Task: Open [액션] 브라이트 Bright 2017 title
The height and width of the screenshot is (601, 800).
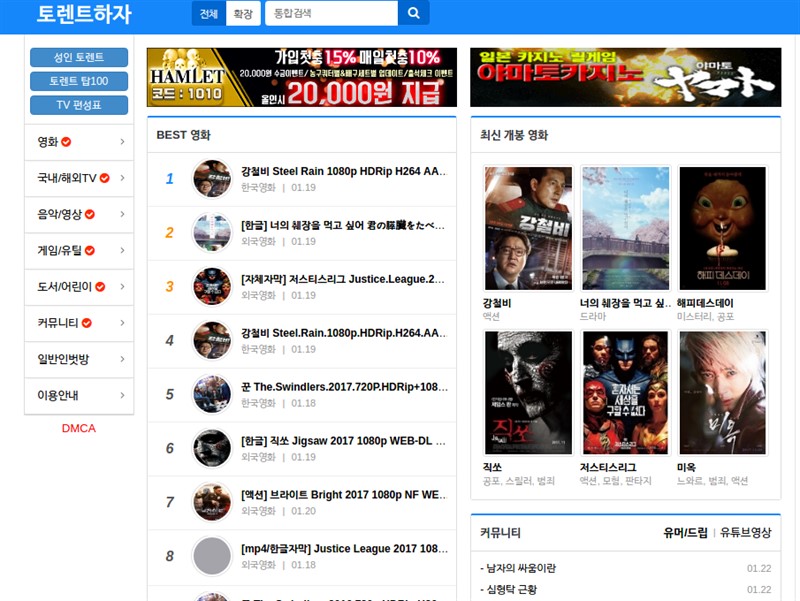Action: [344, 495]
